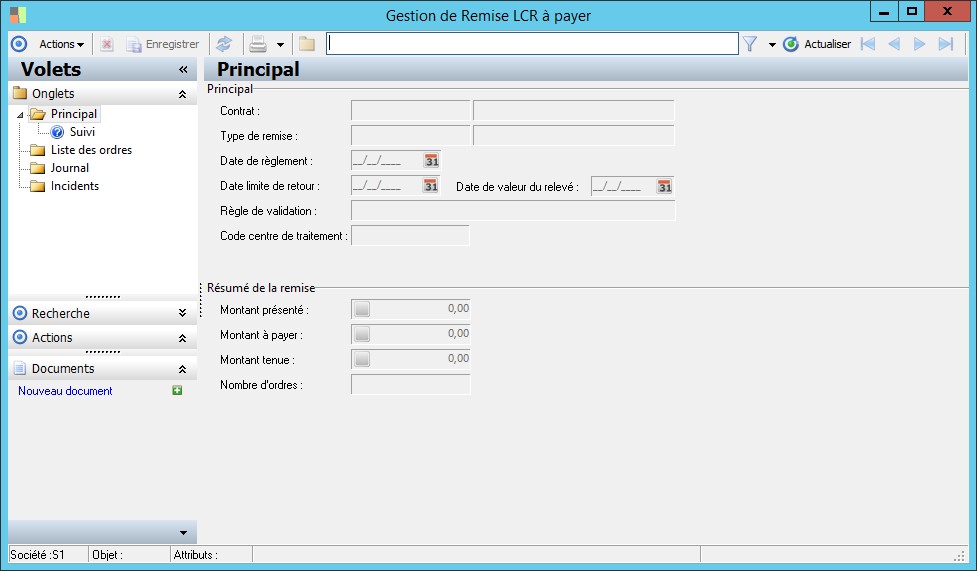The height and width of the screenshot is (571, 977).
Task: Click the printer icon
Action: point(258,44)
